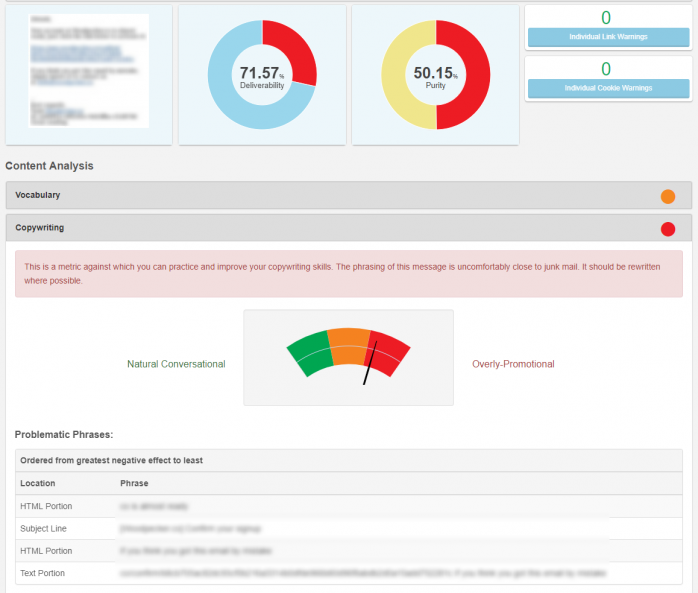The width and height of the screenshot is (698, 593).
Task: Click the orange Vocabulary status indicator
Action: [x=668, y=196]
